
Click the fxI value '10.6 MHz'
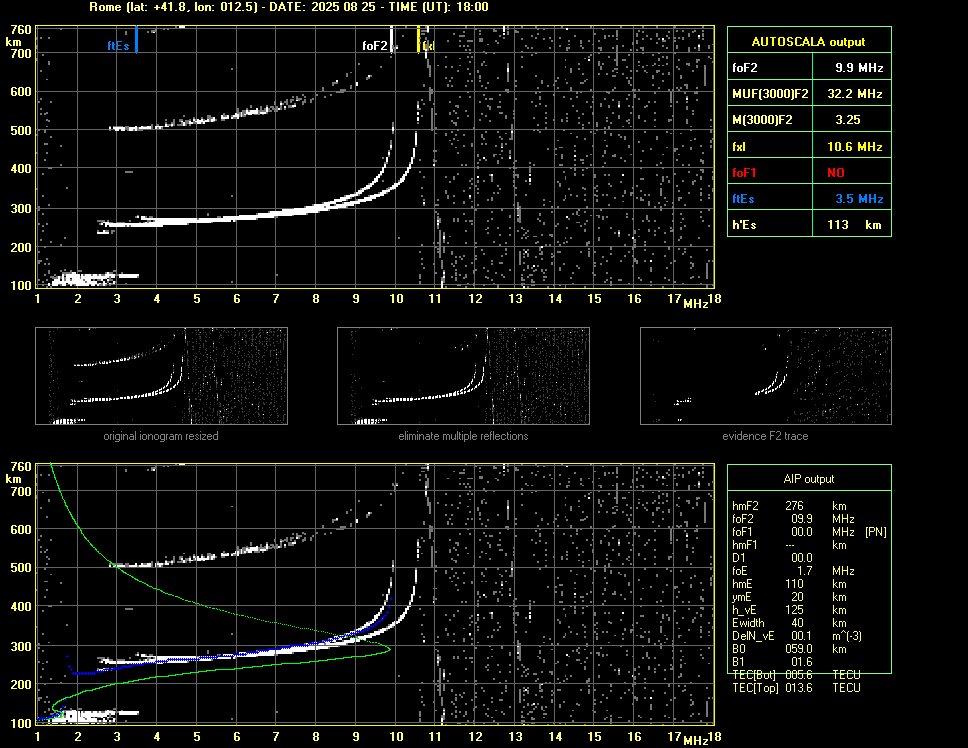(854, 147)
